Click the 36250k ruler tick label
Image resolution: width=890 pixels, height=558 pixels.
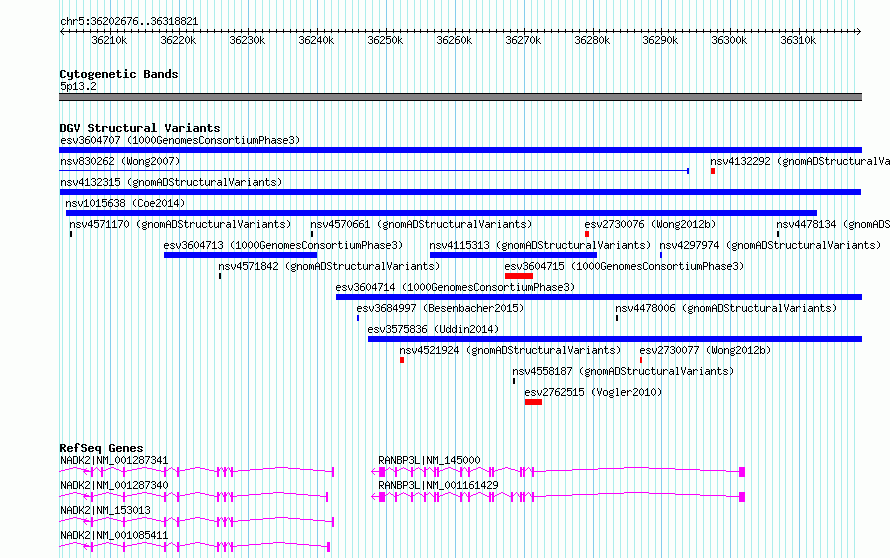[x=385, y=41]
